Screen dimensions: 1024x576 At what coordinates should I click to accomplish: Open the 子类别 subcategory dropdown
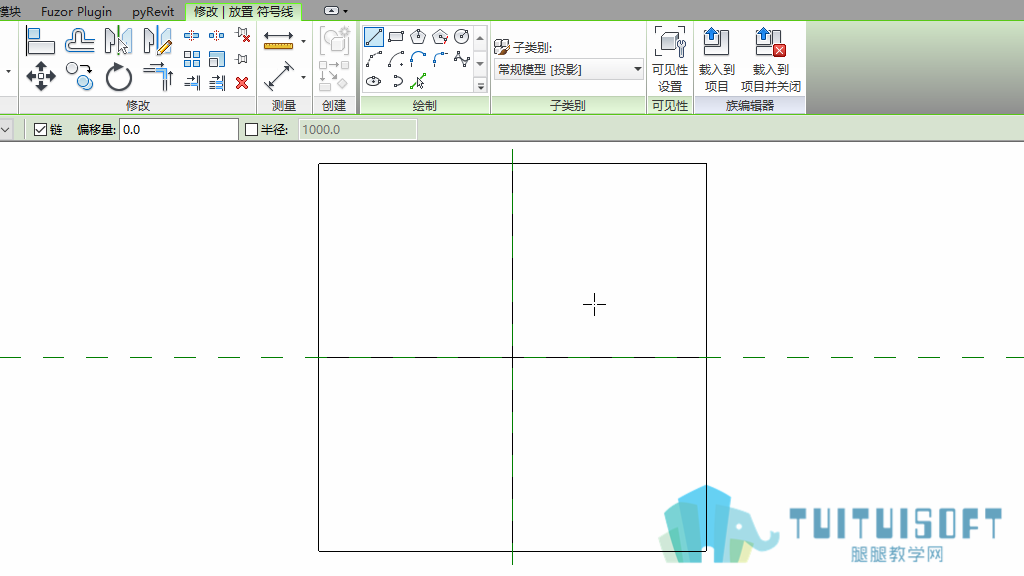tap(569, 69)
